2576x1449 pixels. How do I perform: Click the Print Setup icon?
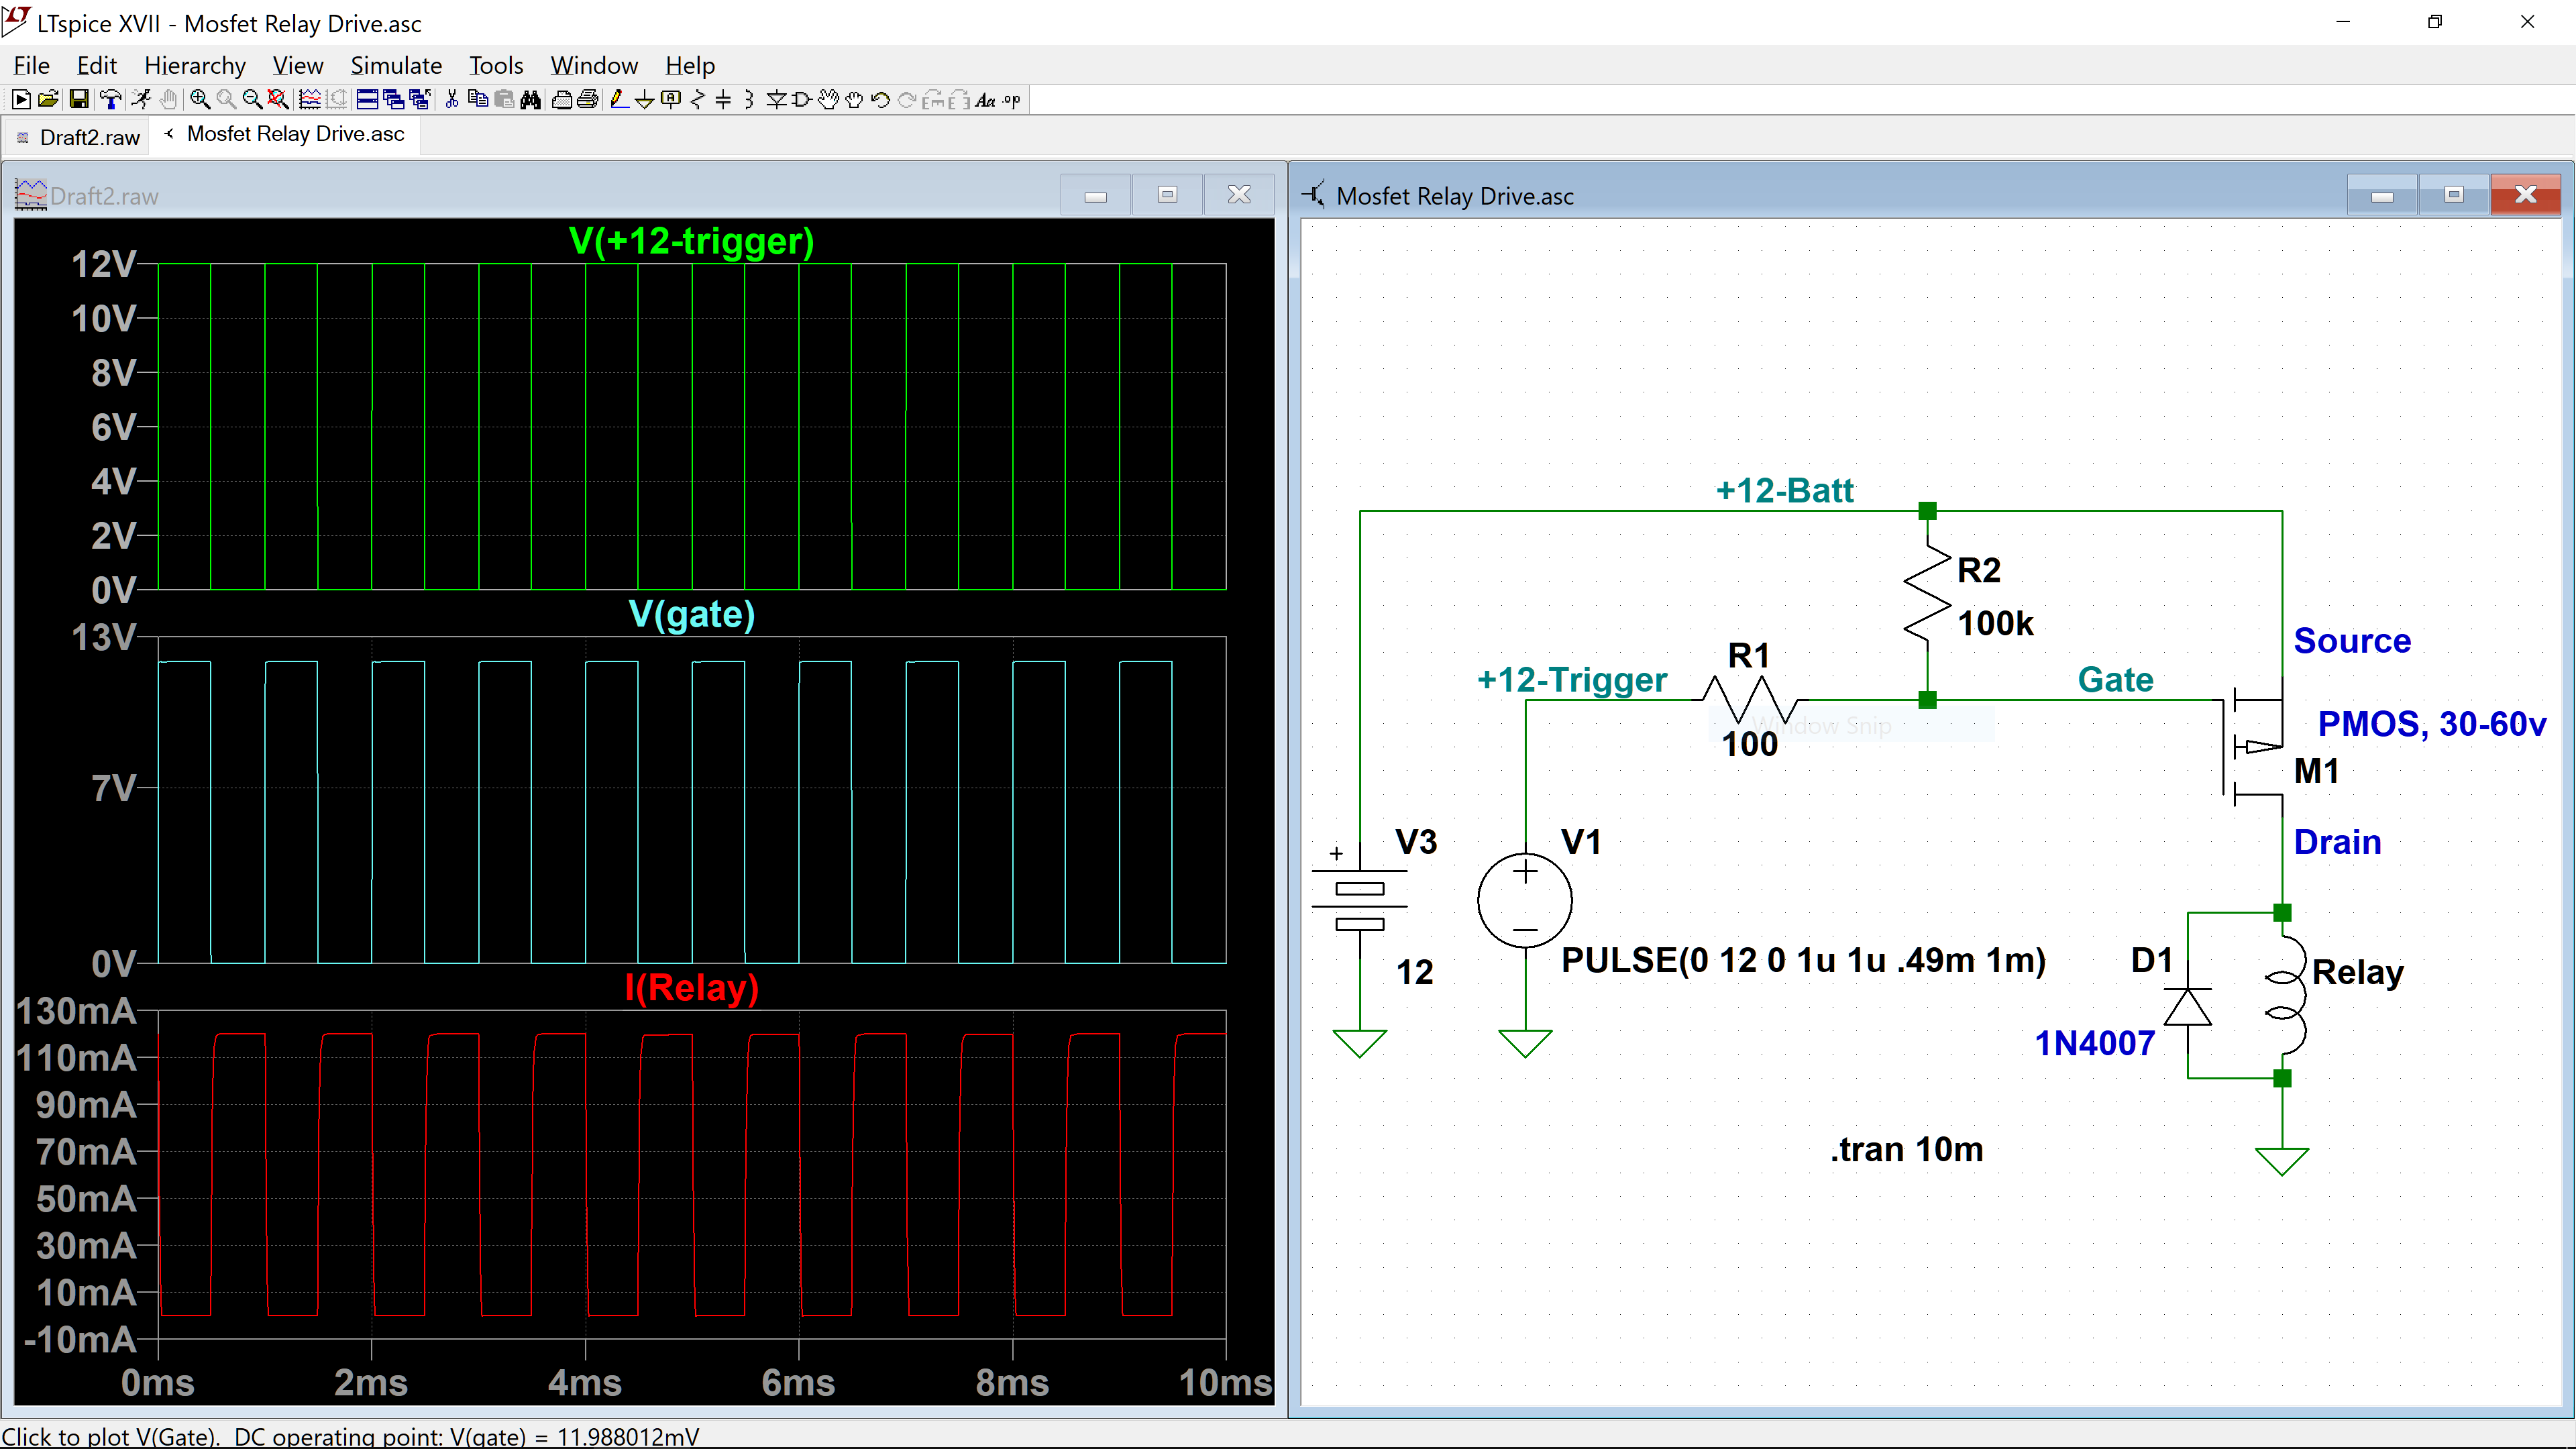point(561,100)
